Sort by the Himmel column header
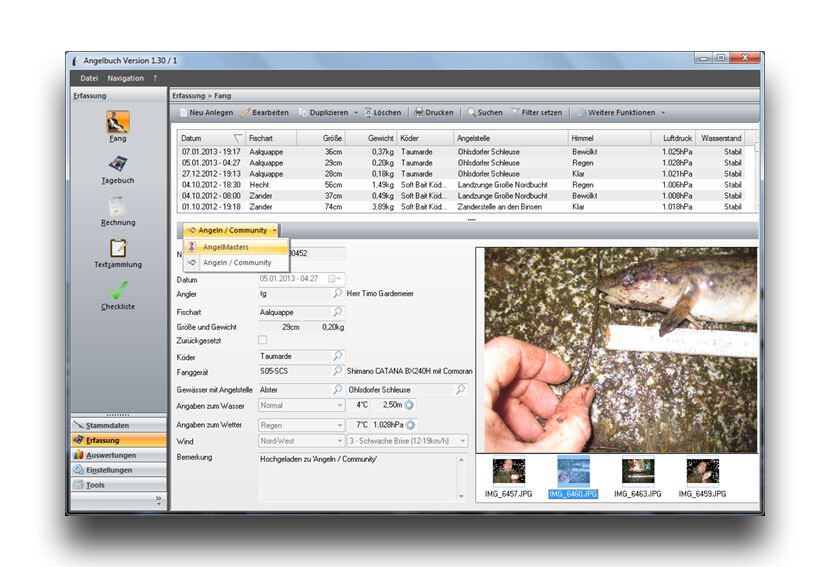Image resolution: width=831 pixels, height=567 pixels. pyautogui.click(x=609, y=138)
